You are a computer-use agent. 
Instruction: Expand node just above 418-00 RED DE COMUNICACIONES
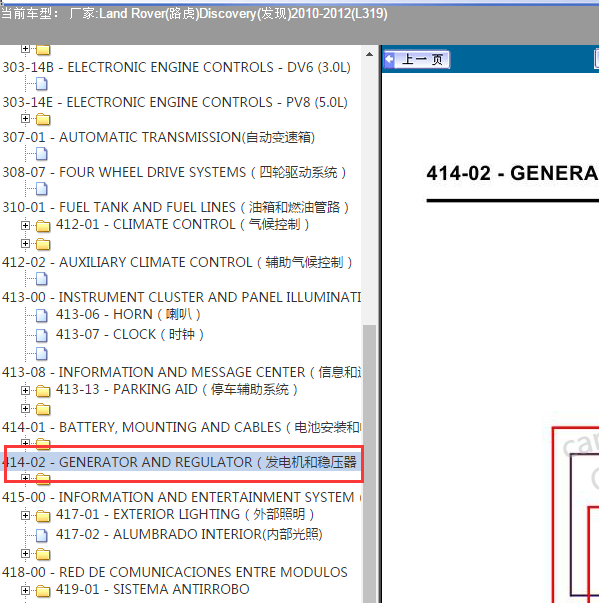[25, 553]
